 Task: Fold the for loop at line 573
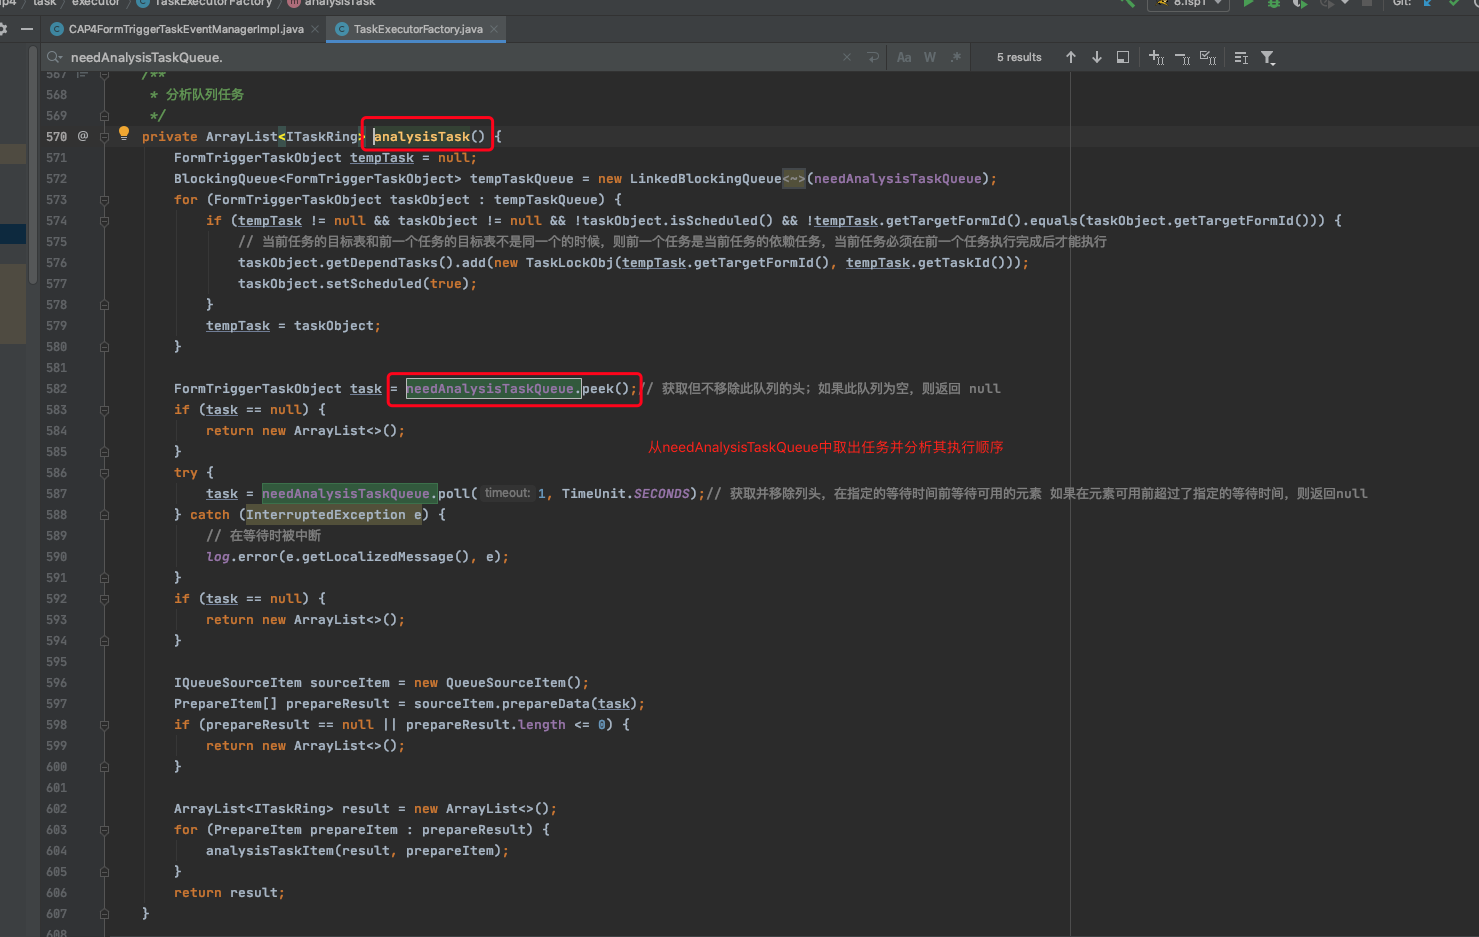pyautogui.click(x=104, y=200)
